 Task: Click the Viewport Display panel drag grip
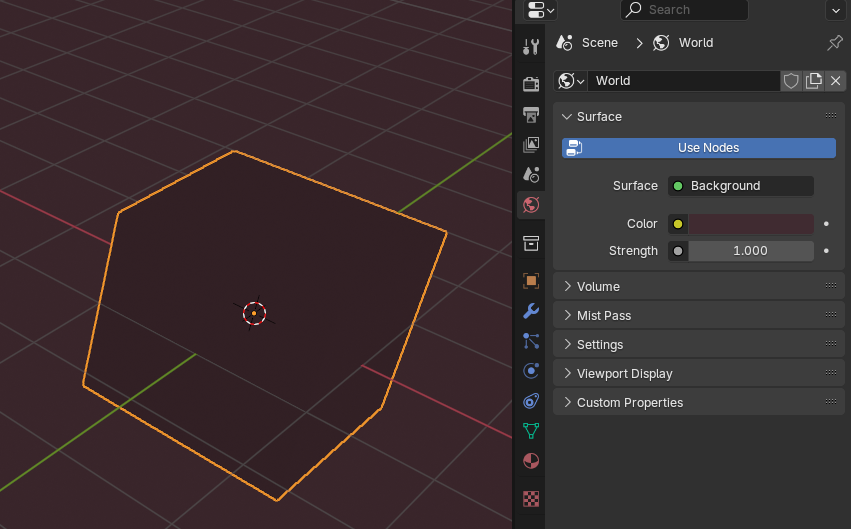[830, 372]
